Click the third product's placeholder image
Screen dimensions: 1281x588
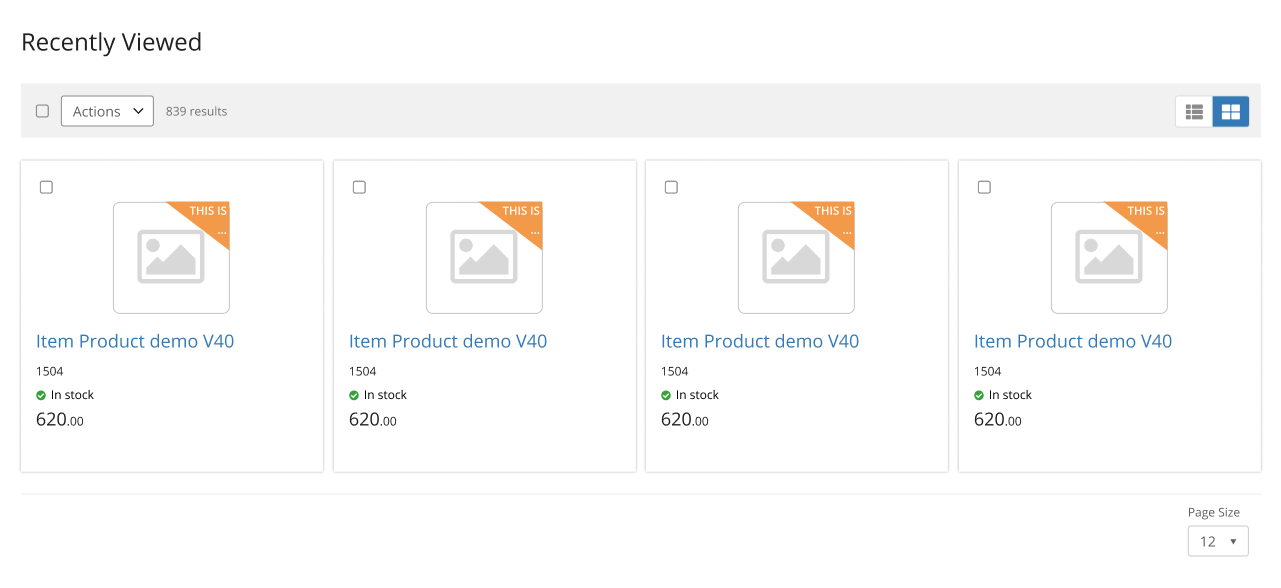796,258
